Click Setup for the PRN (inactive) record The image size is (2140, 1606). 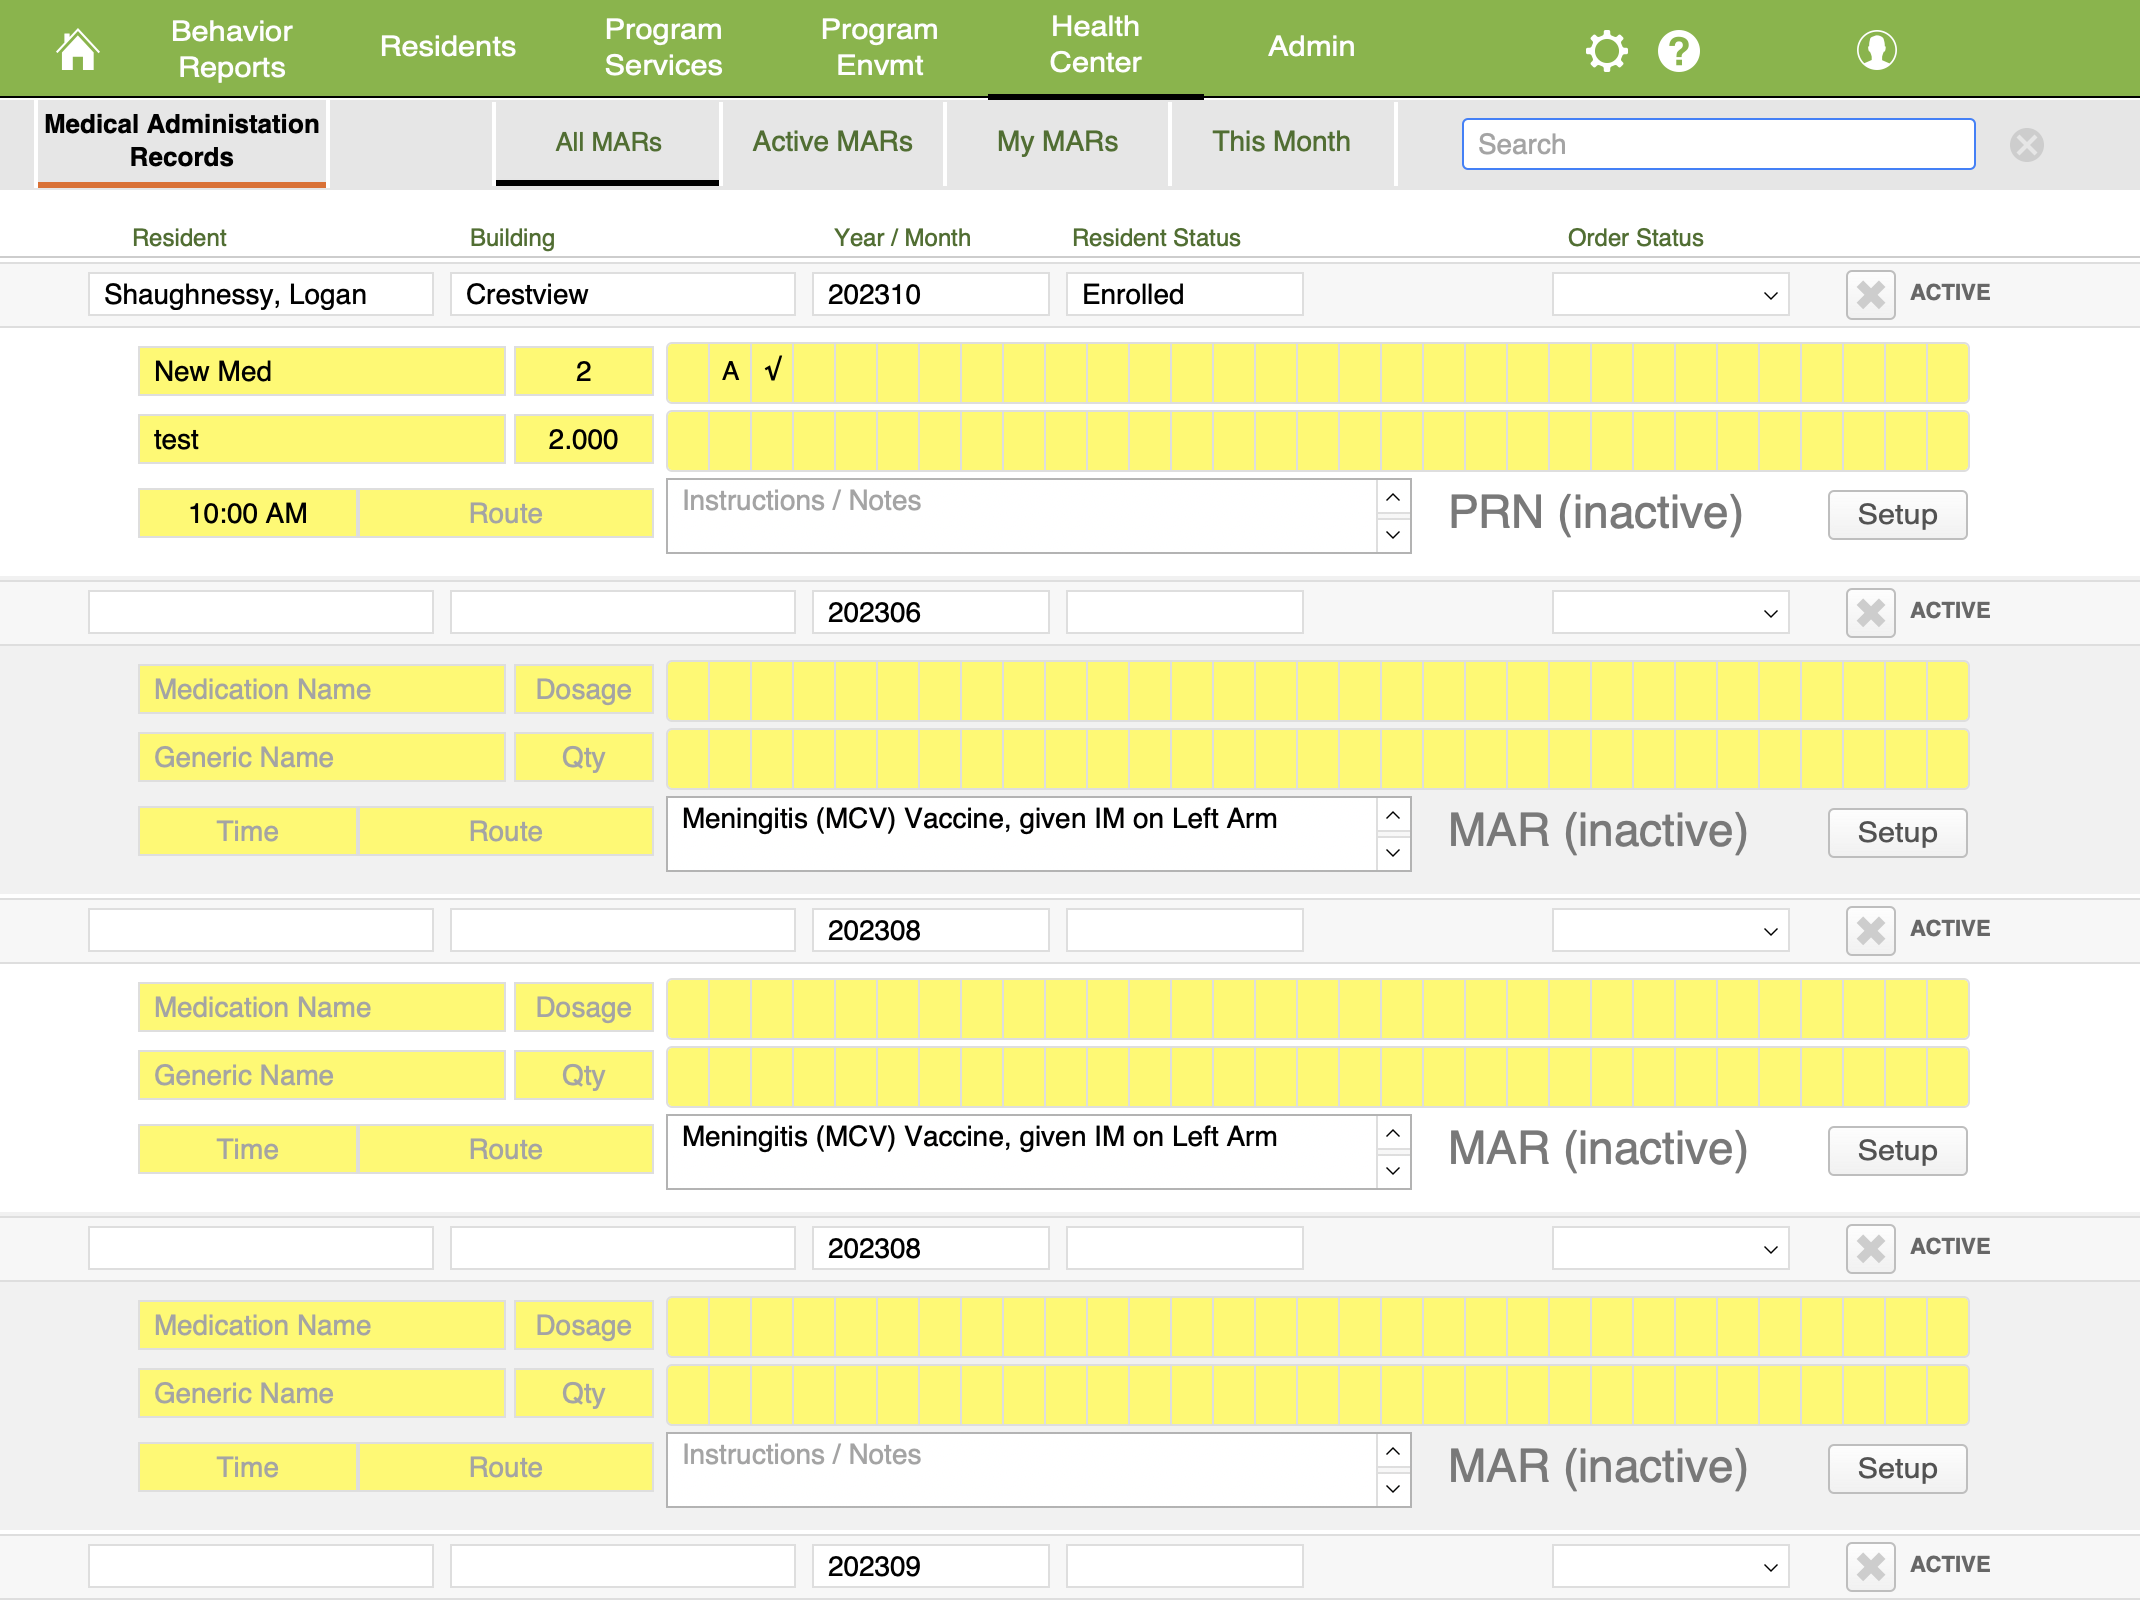point(1897,515)
